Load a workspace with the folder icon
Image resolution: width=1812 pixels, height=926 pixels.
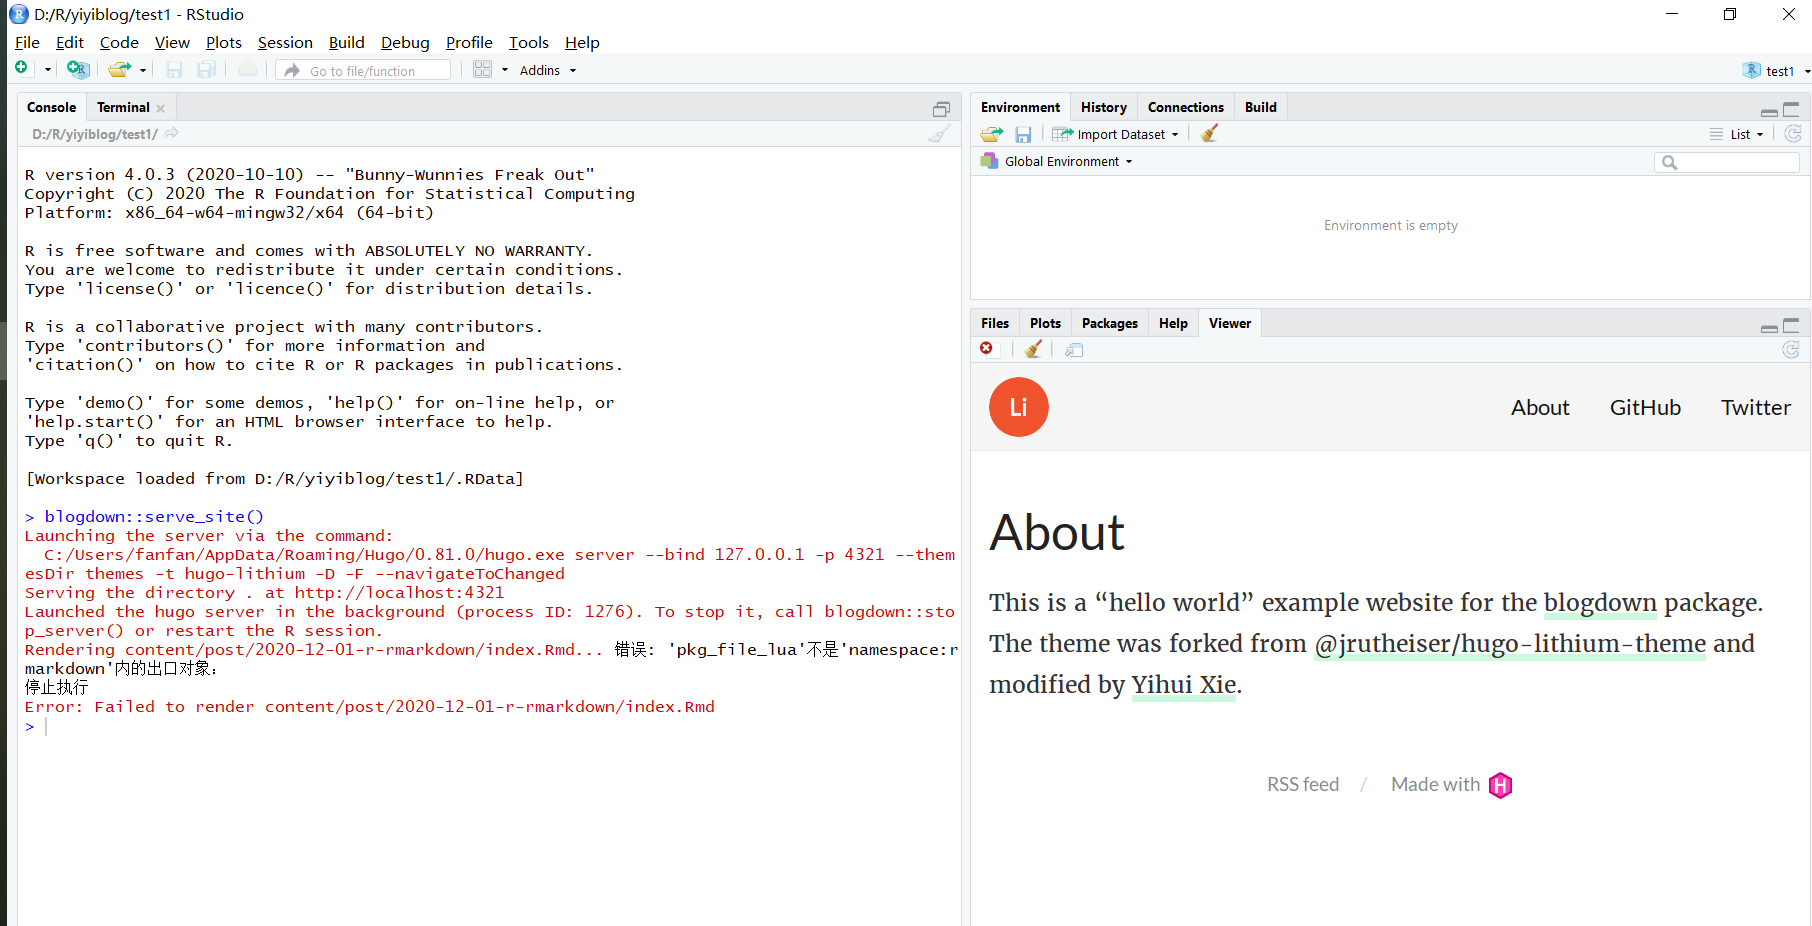point(992,134)
